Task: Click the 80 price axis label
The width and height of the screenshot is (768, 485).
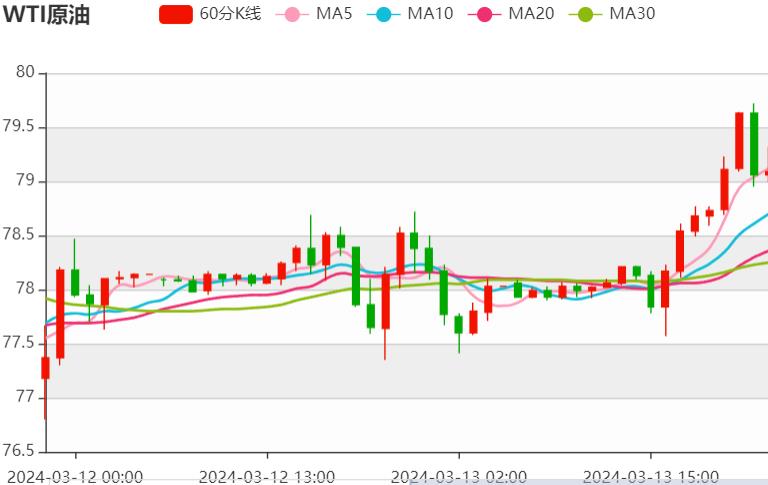Action: tap(25, 73)
